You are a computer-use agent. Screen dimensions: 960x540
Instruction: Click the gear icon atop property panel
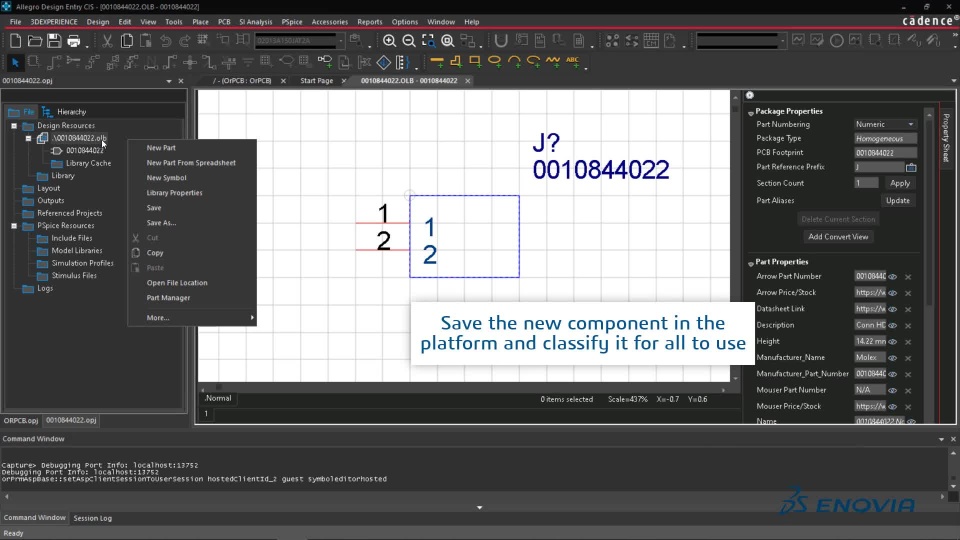pyautogui.click(x=750, y=96)
